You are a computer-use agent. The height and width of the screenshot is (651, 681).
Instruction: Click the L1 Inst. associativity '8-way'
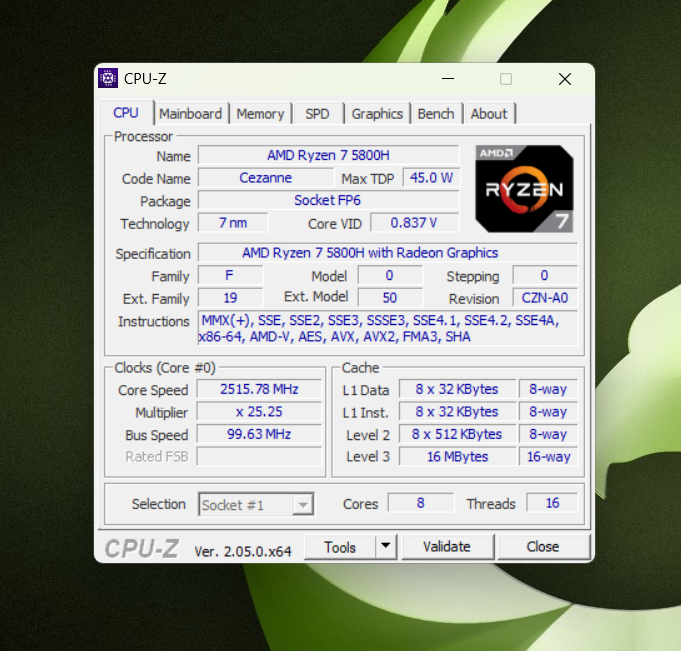(x=549, y=412)
